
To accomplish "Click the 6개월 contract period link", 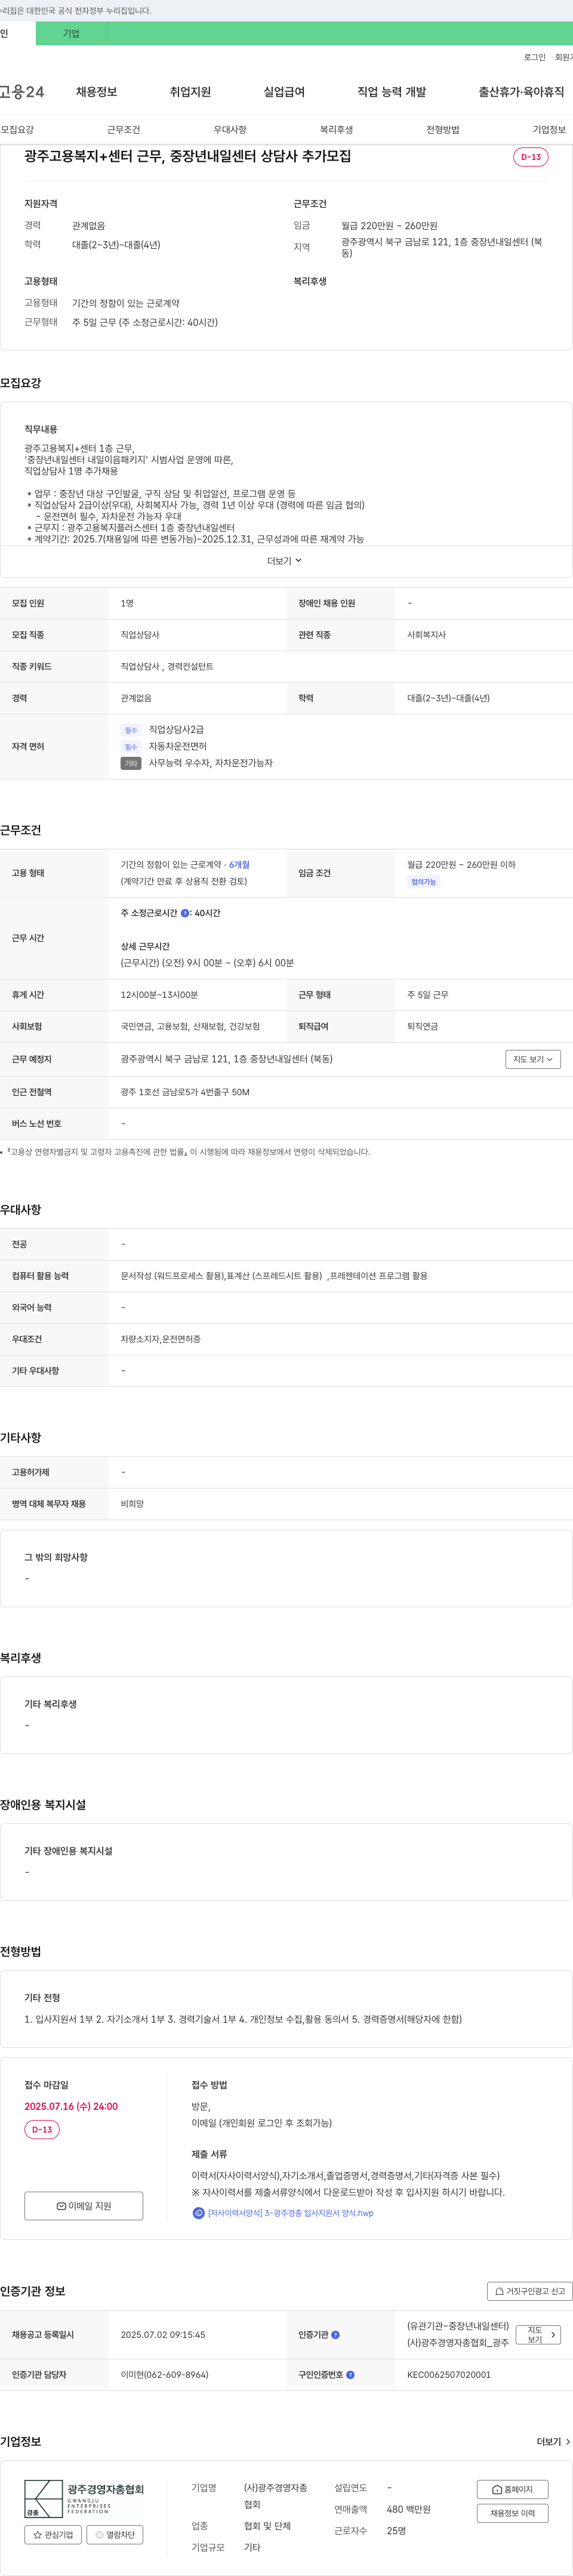I will pos(239,865).
